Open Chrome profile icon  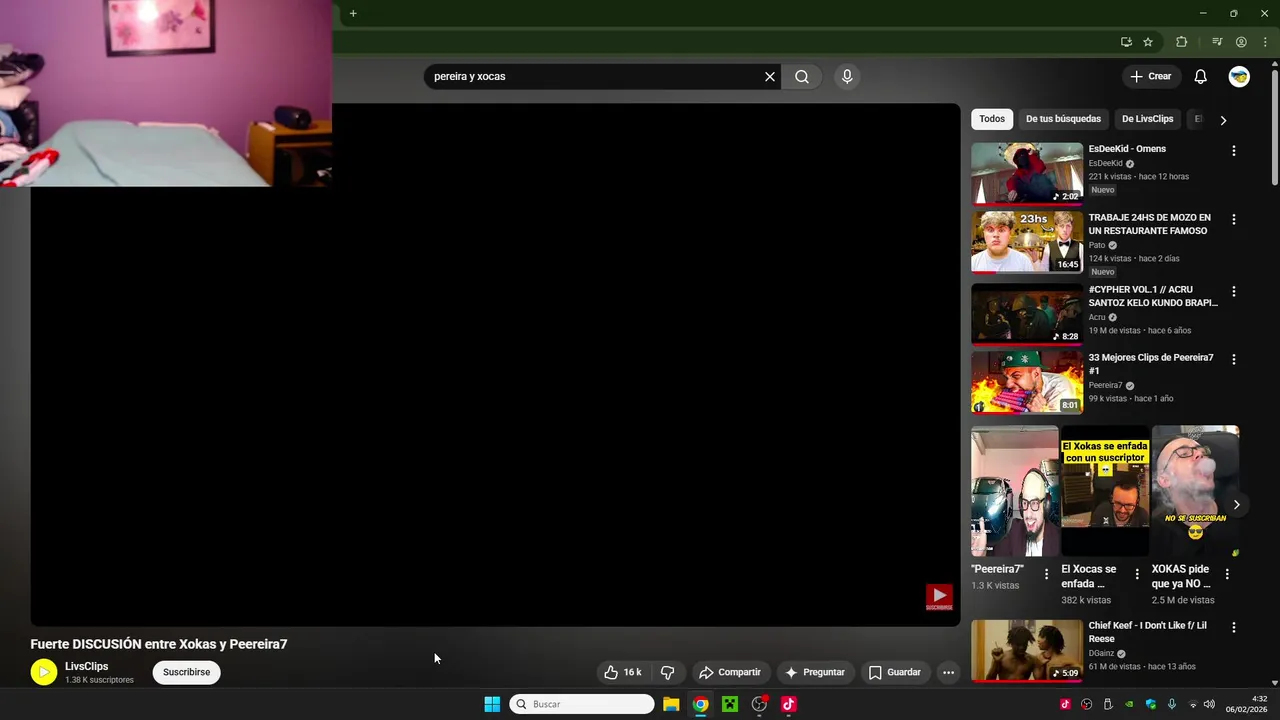pos(1241,42)
